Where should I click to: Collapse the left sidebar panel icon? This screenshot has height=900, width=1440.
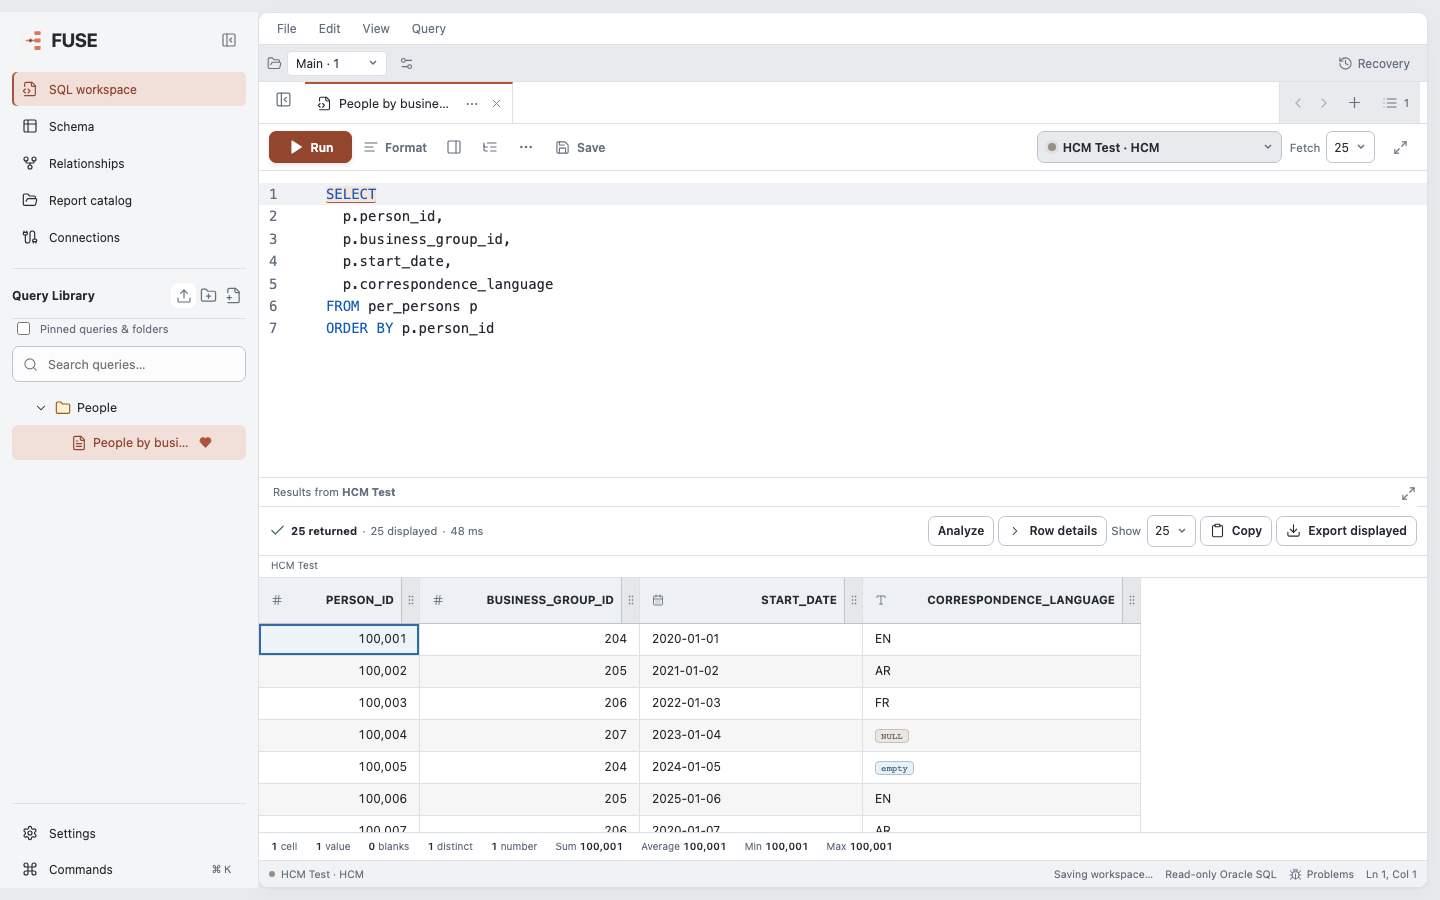(229, 40)
